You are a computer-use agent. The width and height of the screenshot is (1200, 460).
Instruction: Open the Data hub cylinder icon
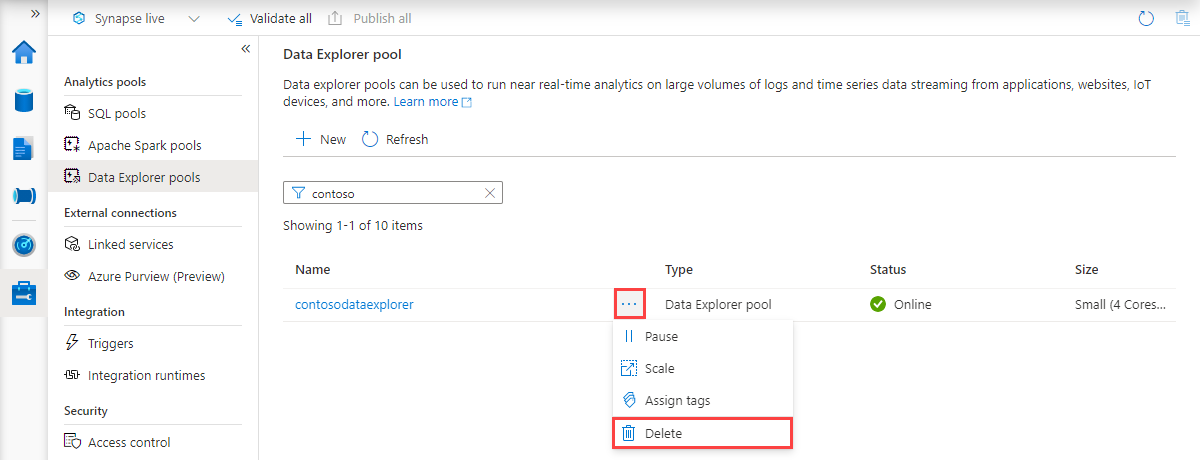(23, 101)
